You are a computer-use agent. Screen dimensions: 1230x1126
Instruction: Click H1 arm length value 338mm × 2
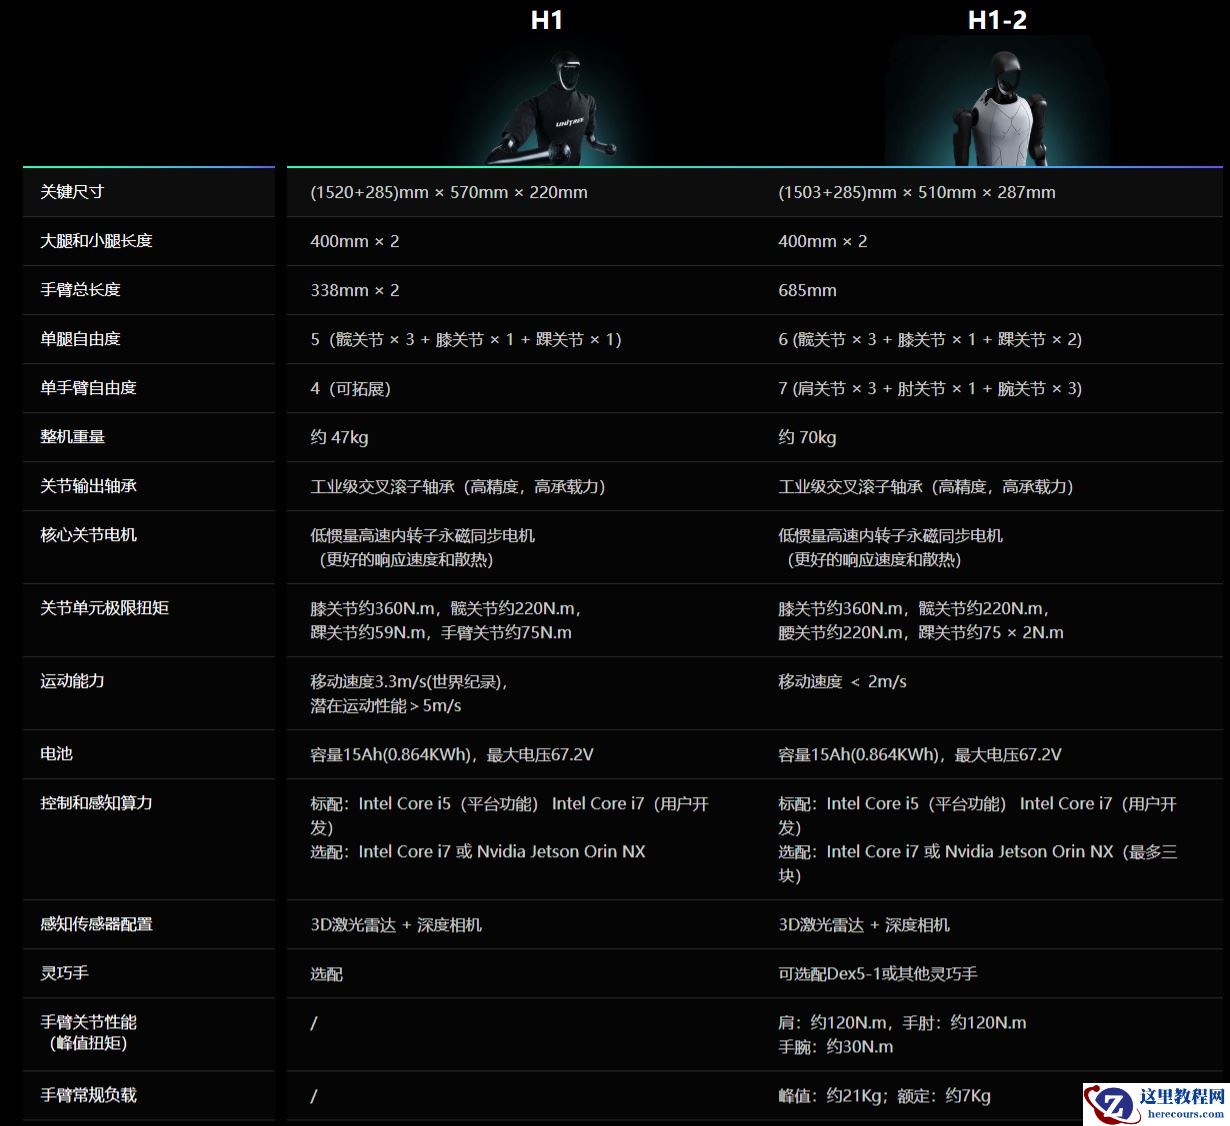pyautogui.click(x=355, y=290)
